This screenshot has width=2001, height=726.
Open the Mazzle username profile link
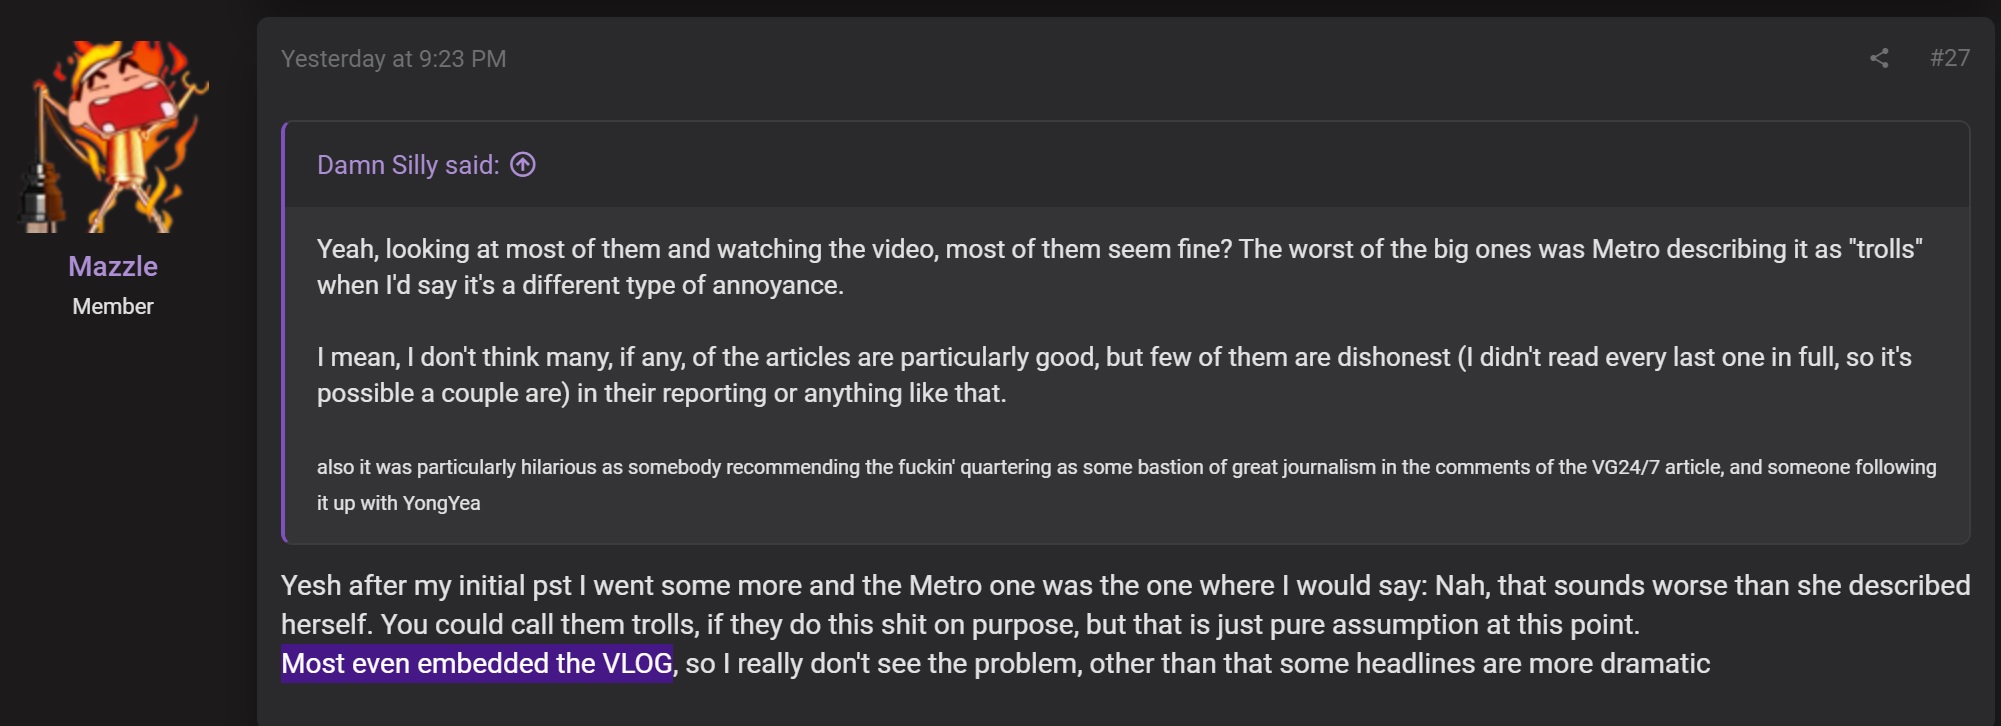pos(113,266)
